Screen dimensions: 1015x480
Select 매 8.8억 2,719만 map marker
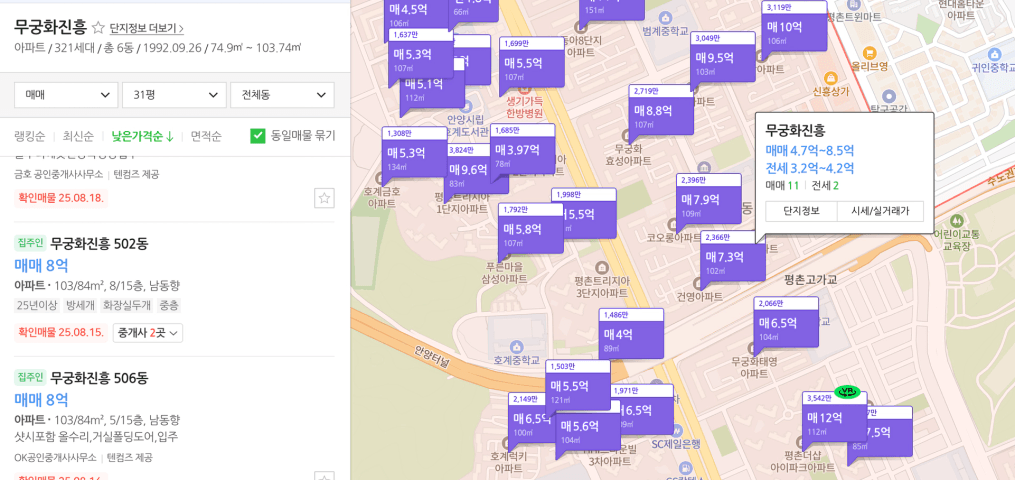(x=661, y=113)
